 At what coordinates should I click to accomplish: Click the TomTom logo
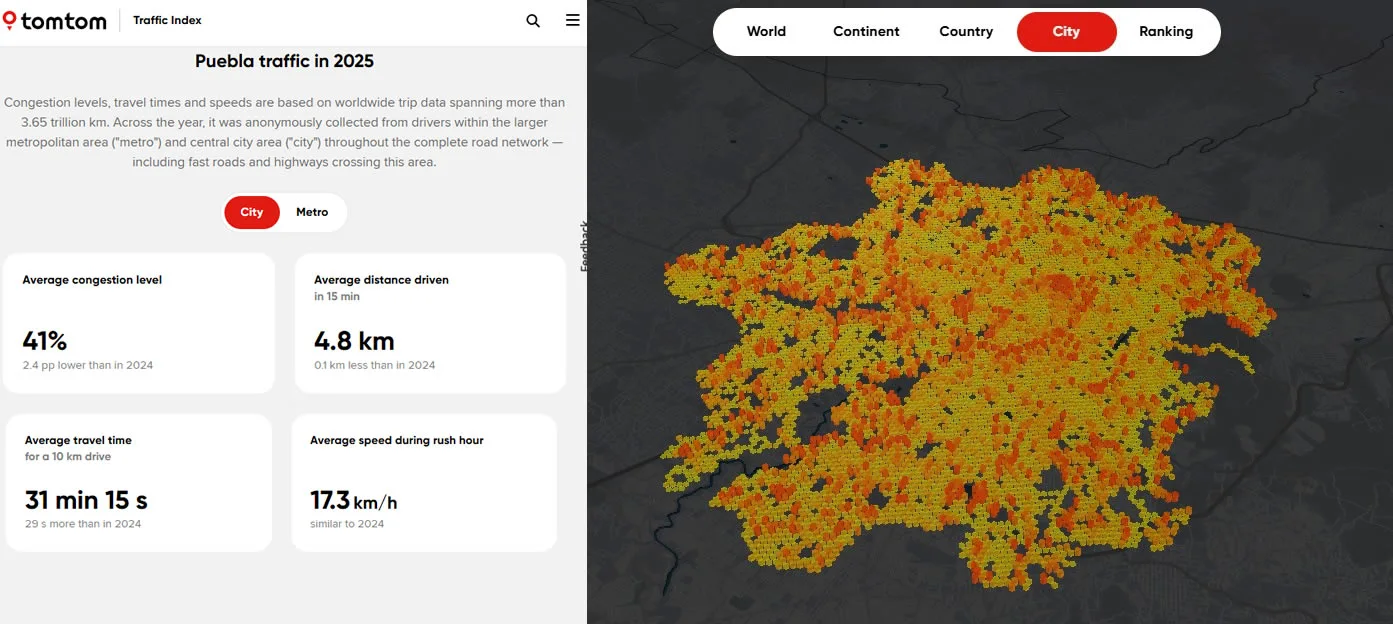click(55, 20)
